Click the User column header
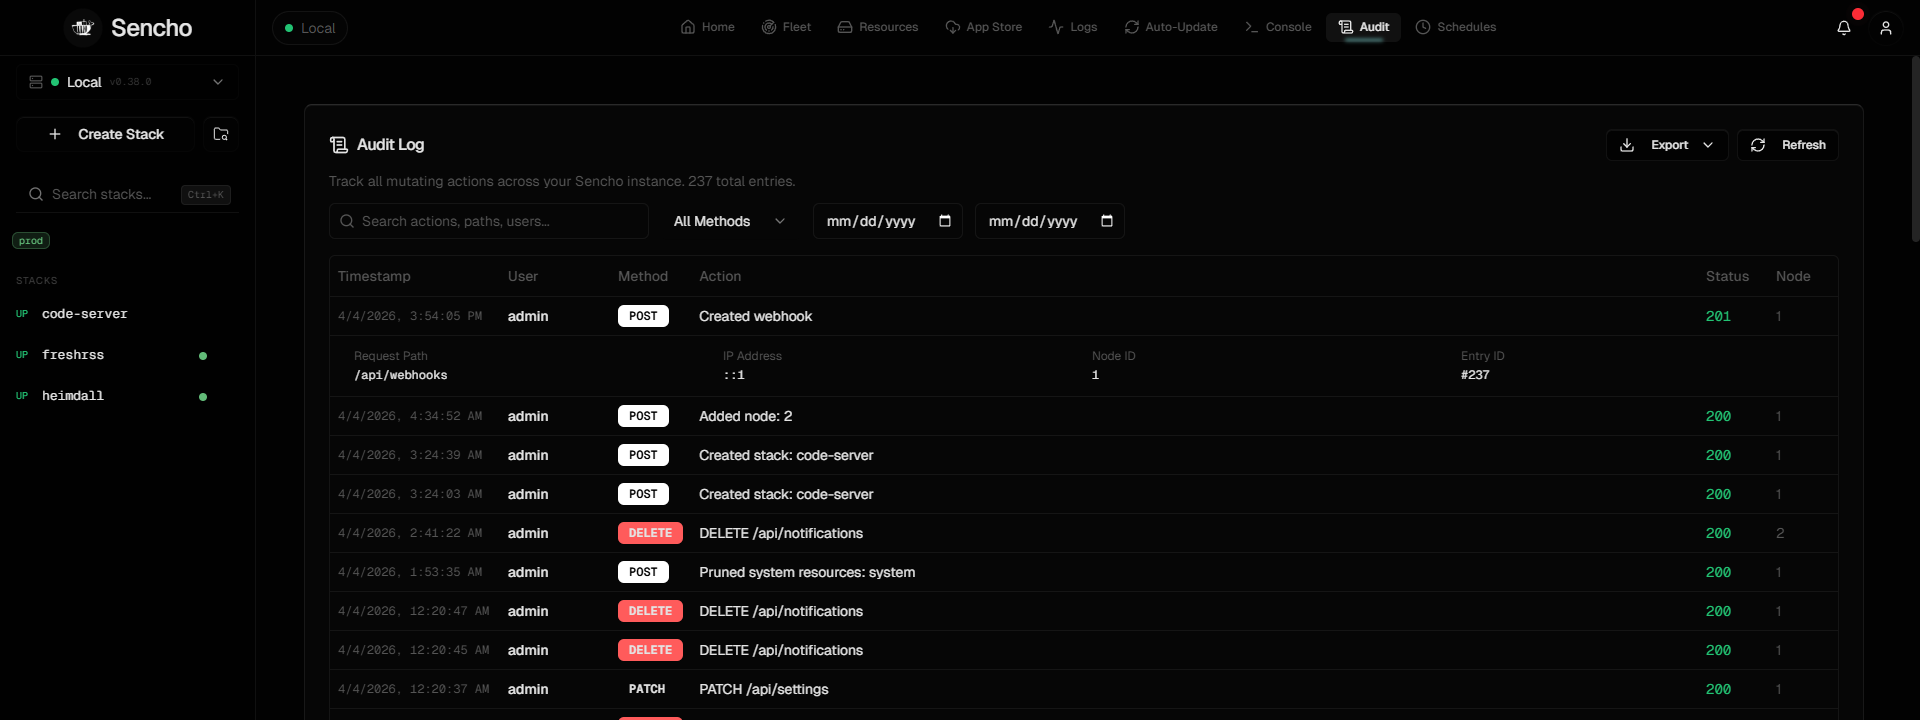The width and height of the screenshot is (1920, 720). [x=523, y=276]
